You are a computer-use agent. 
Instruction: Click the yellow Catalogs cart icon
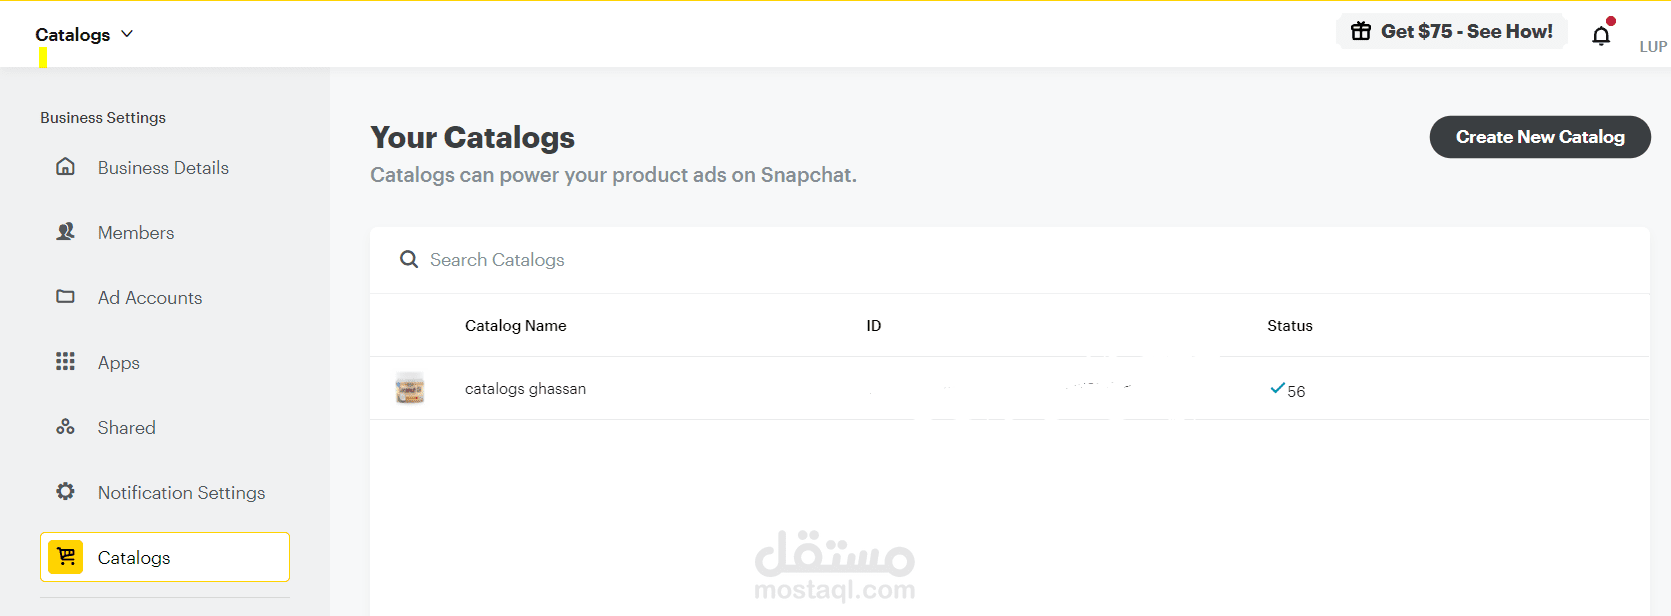click(66, 557)
